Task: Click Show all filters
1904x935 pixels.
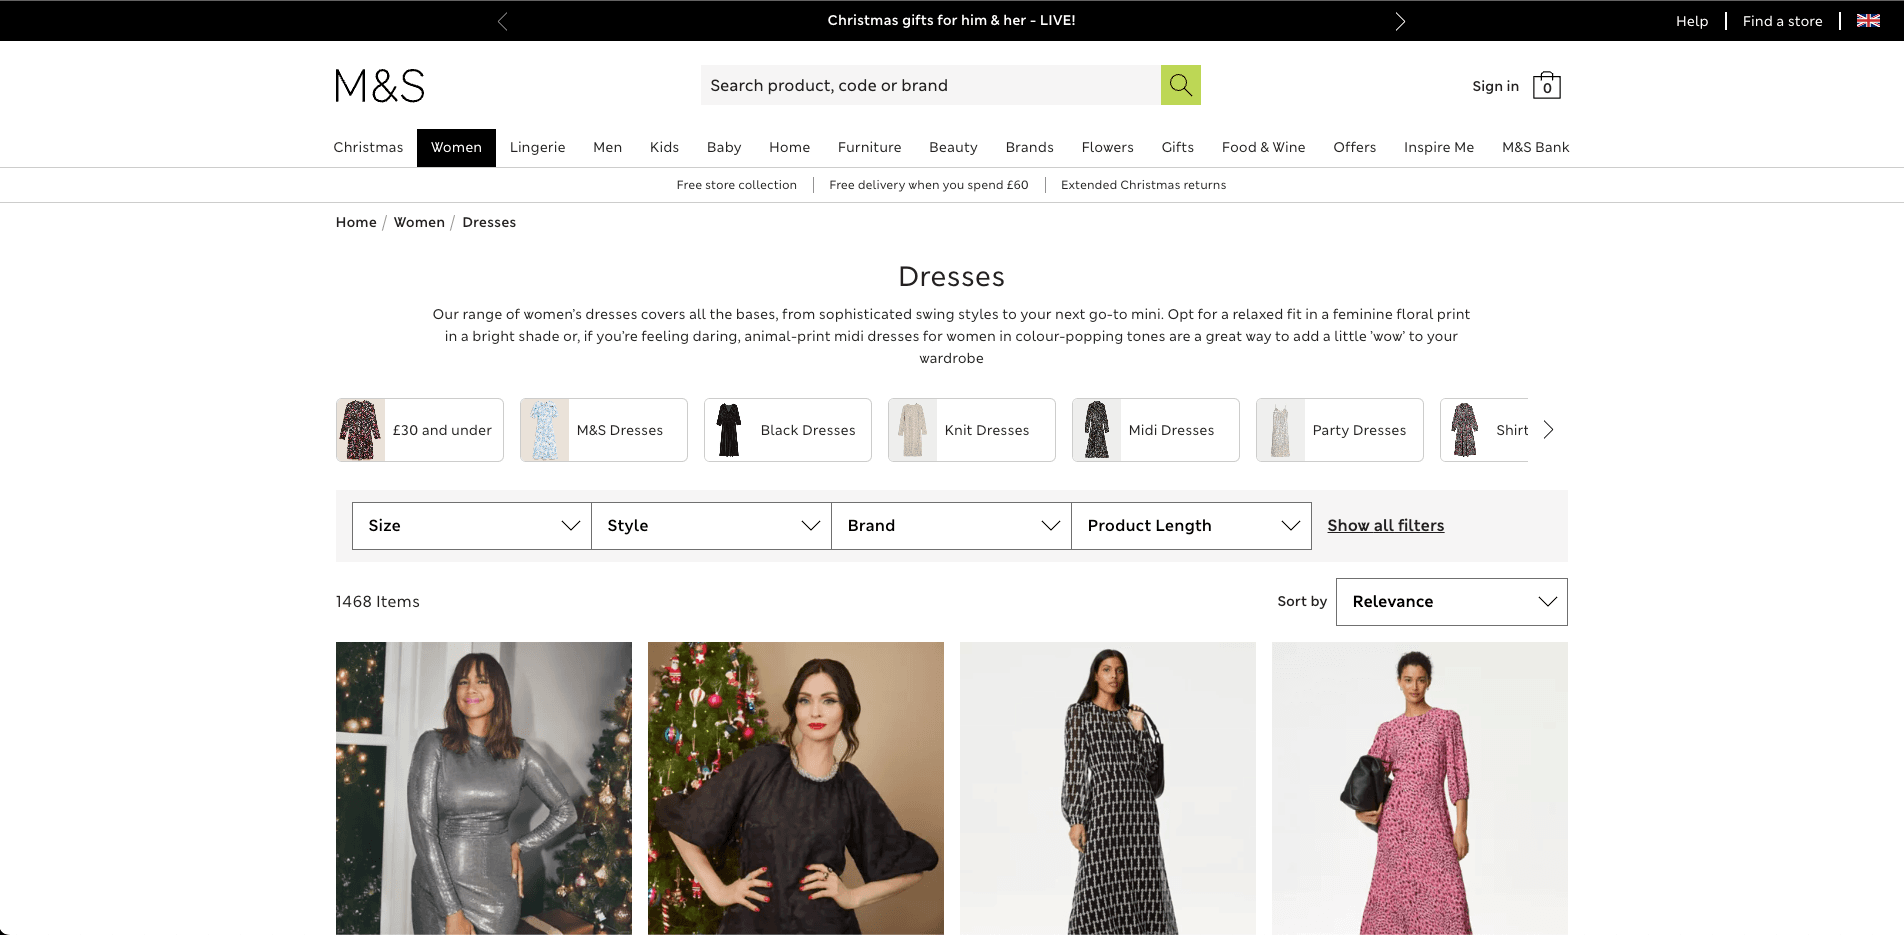Action: click(1385, 526)
